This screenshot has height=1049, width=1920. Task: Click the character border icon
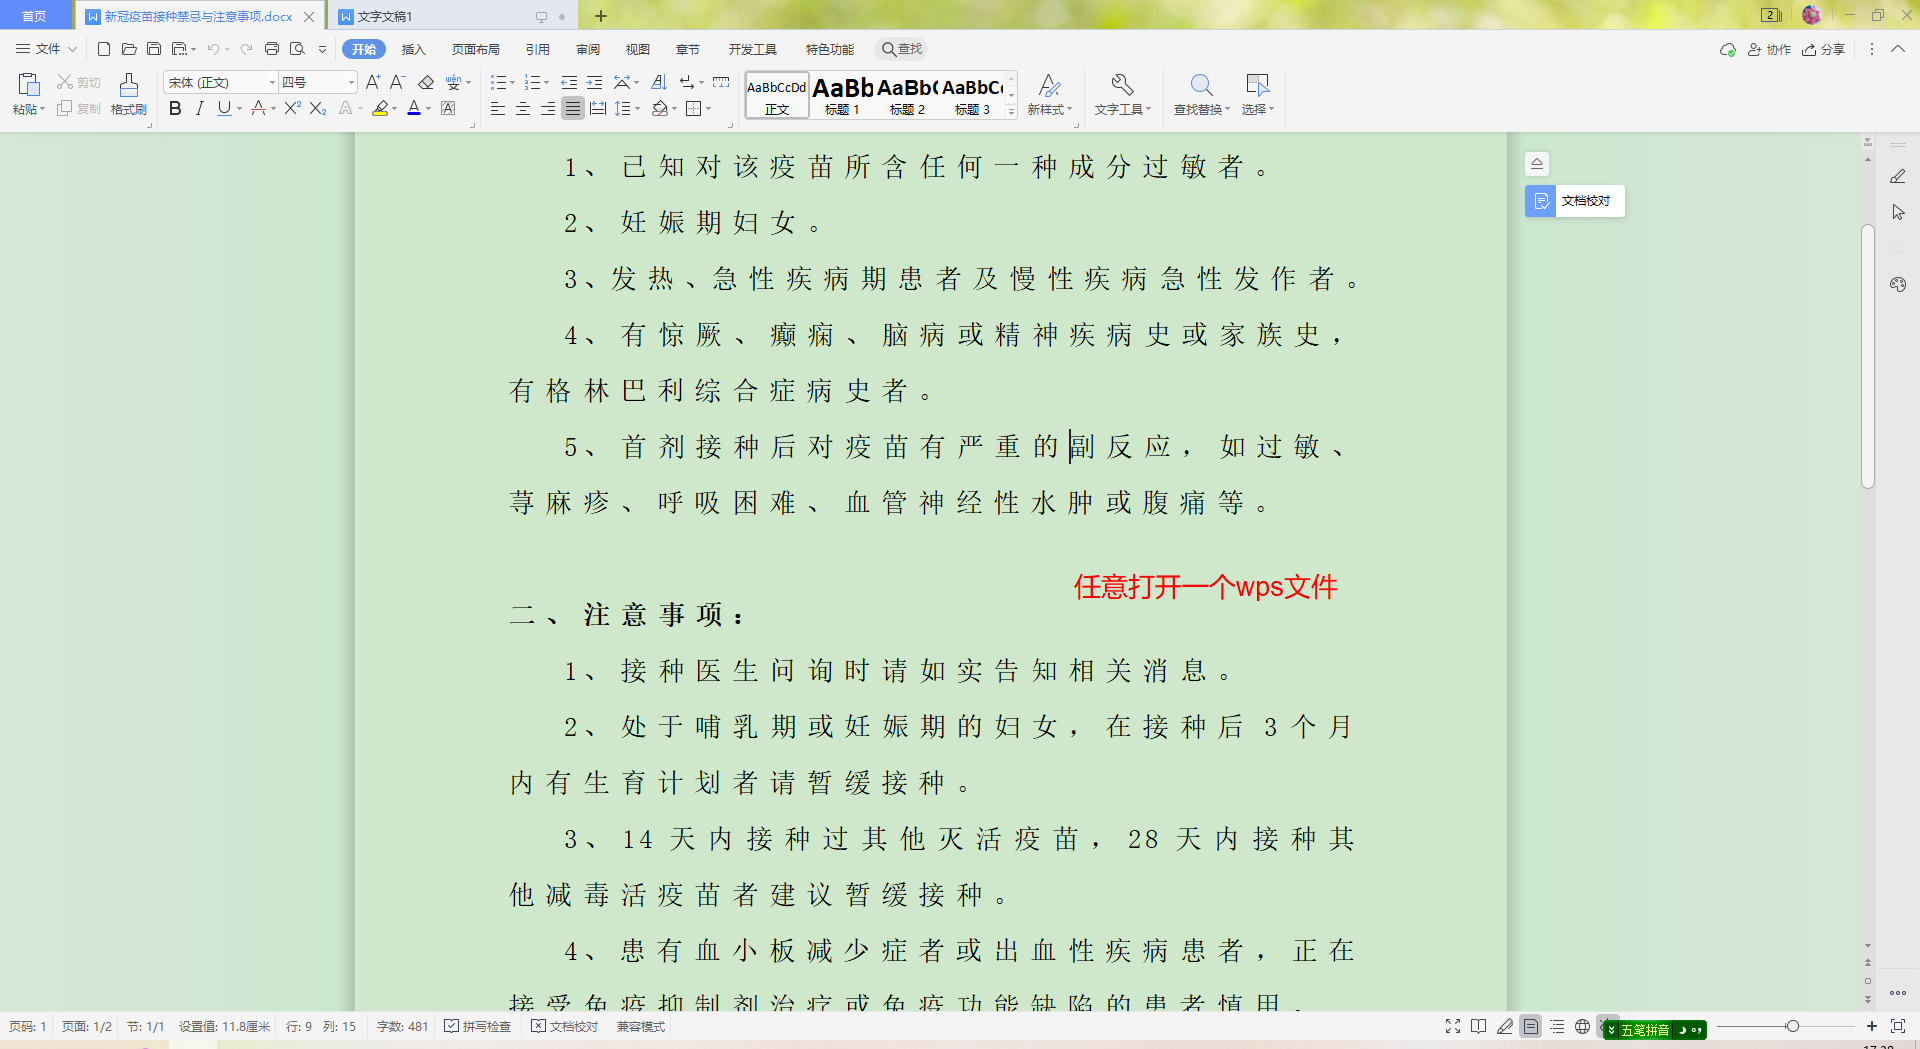point(448,108)
